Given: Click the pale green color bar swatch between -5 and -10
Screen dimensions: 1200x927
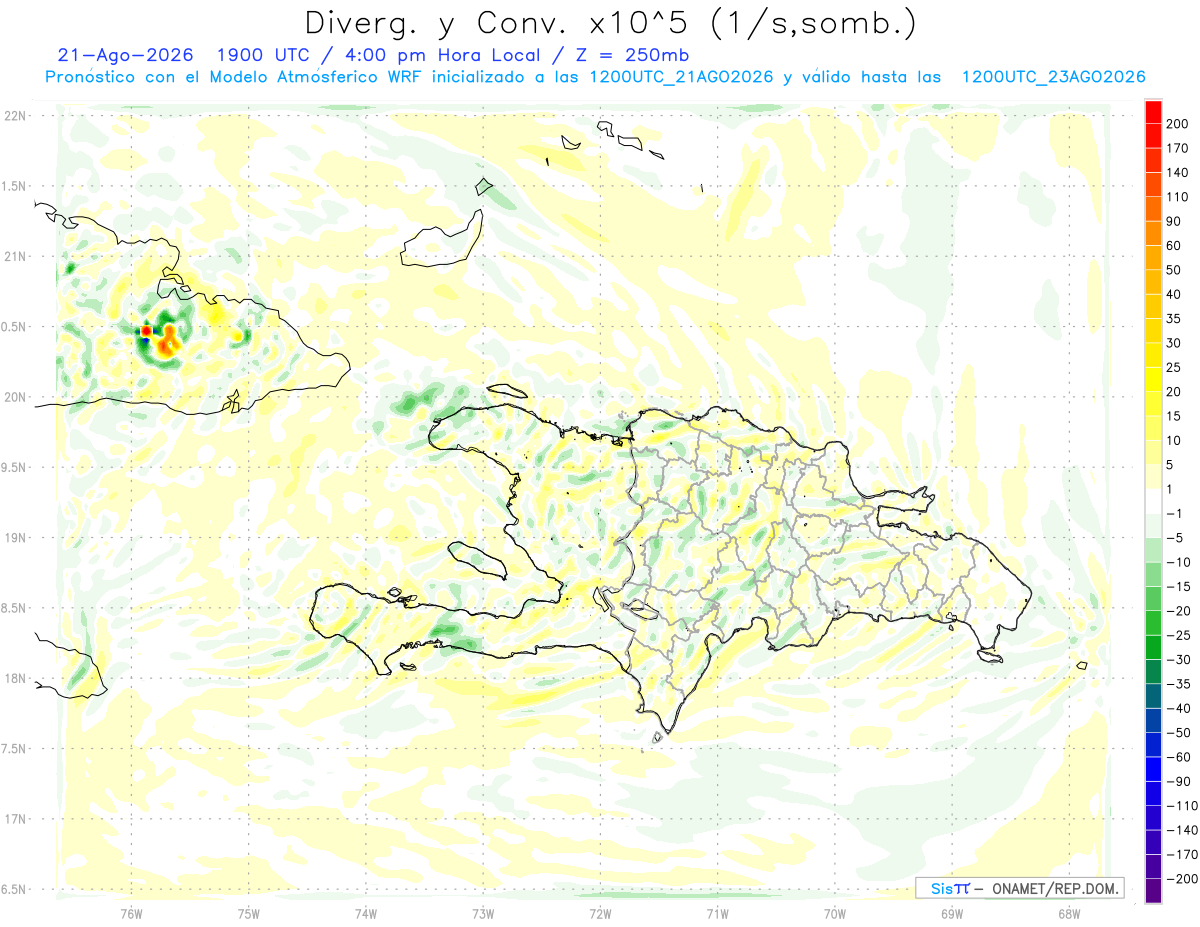Looking at the screenshot, I should 1154,550.
